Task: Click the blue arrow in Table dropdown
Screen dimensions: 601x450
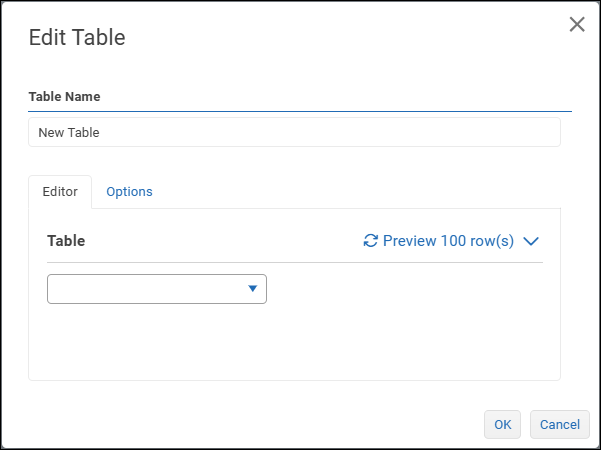Action: (253, 289)
